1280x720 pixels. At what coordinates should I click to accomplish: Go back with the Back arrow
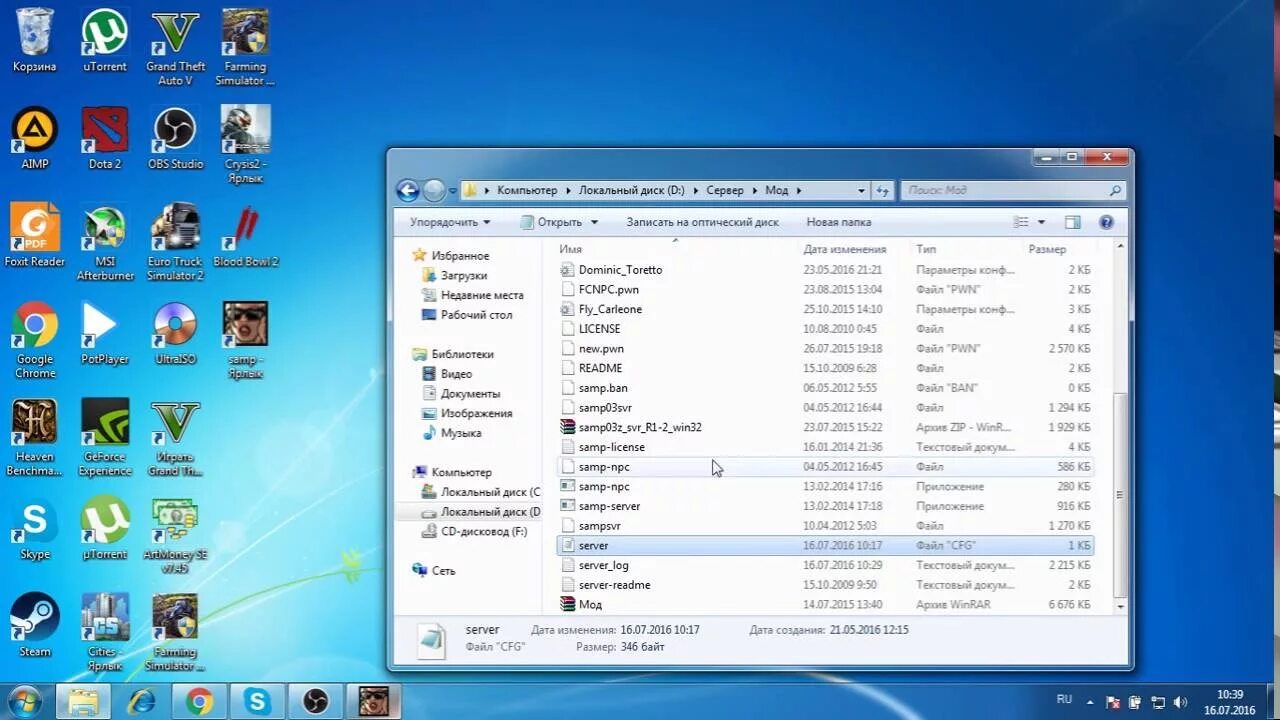click(x=407, y=190)
